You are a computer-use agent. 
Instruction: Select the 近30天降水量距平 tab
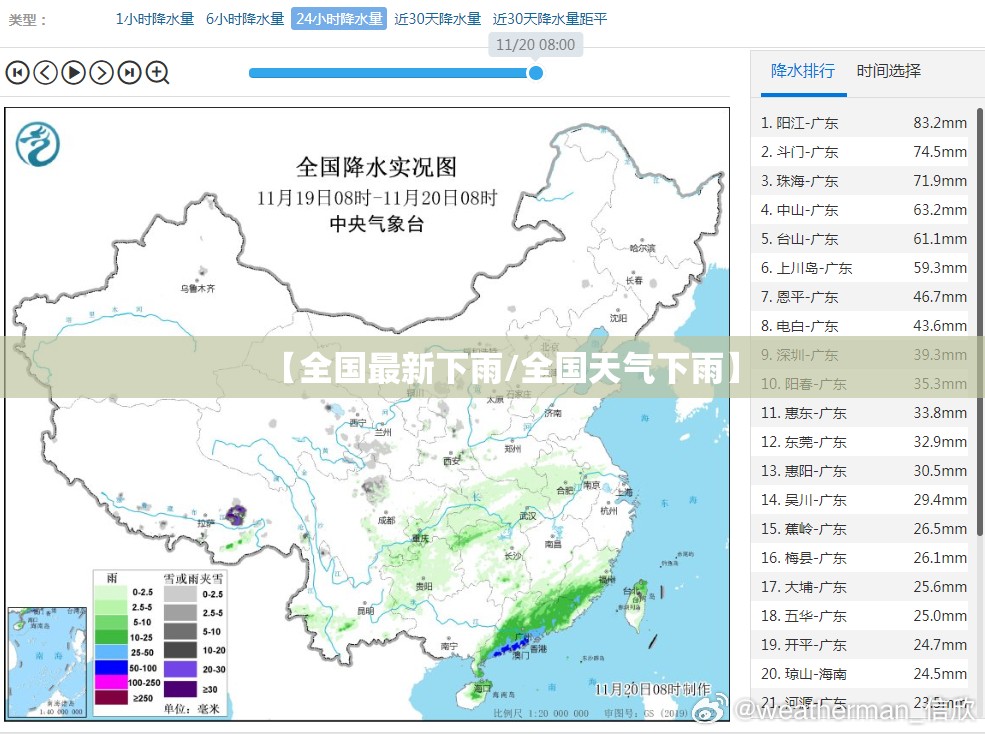click(550, 19)
